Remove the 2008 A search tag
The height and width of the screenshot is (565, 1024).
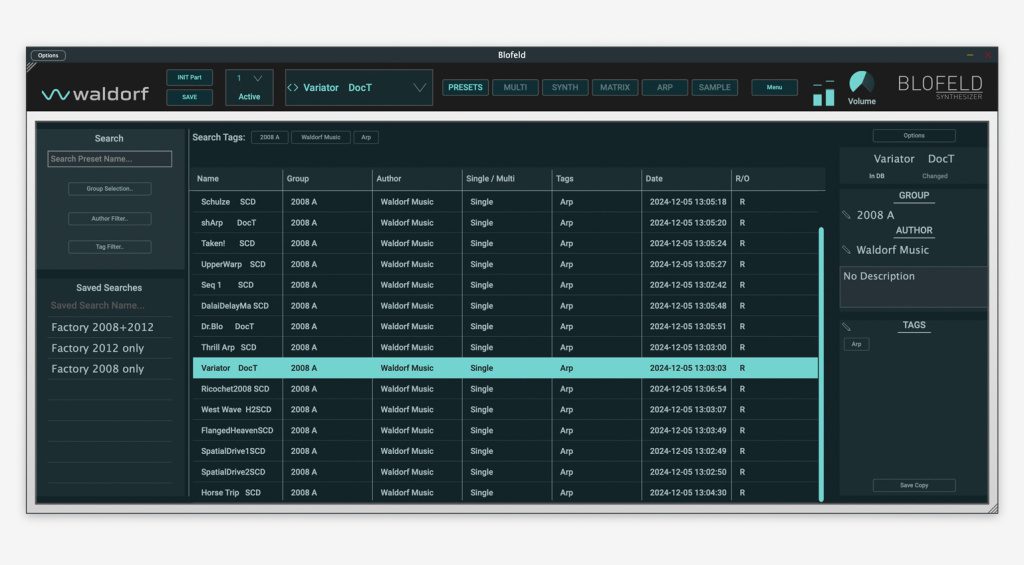pyautogui.click(x=270, y=137)
